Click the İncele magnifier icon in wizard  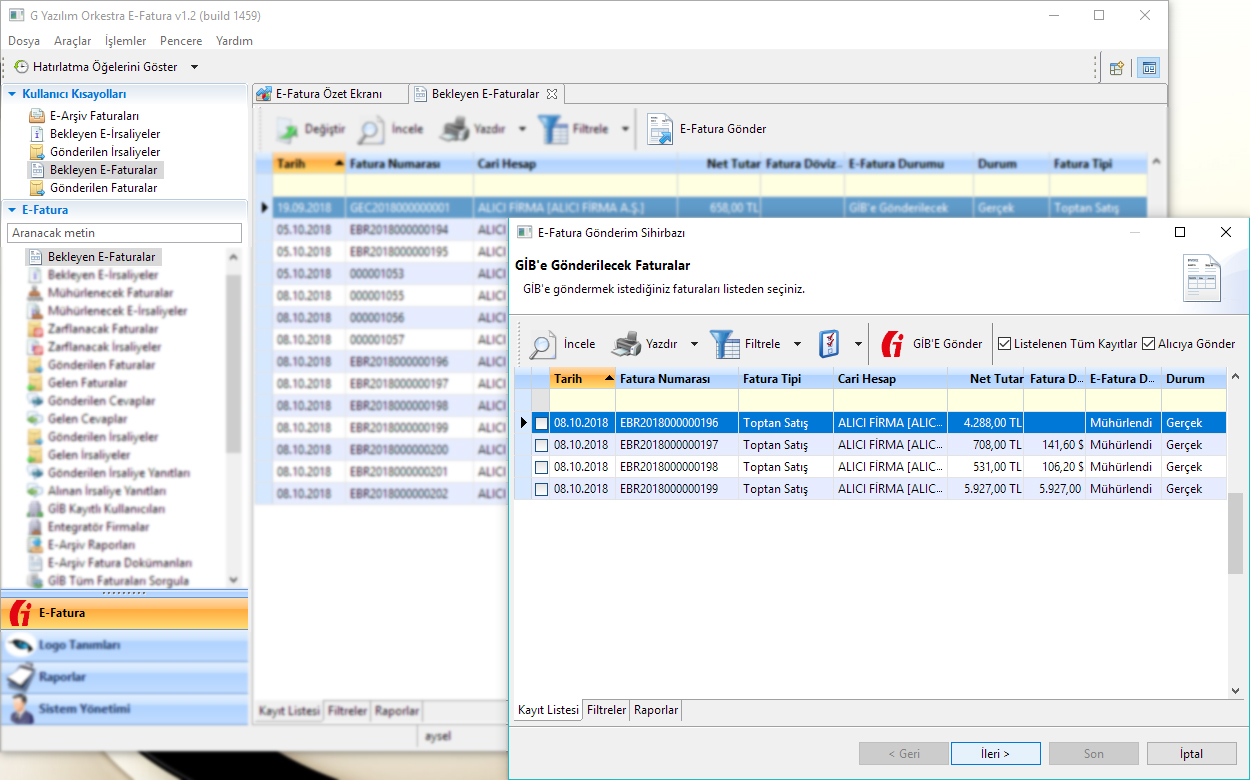[543, 344]
